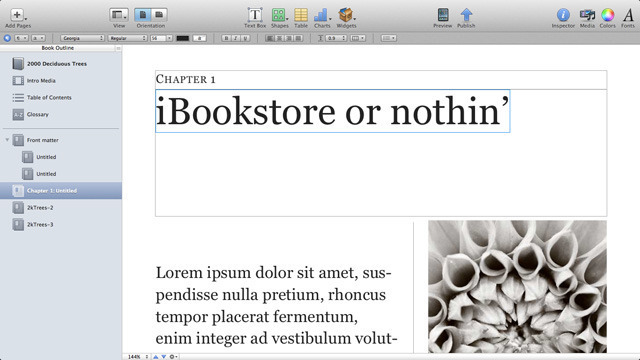The width and height of the screenshot is (640, 360).
Task: Open the gear action menu in status bar
Action: pyautogui.click(x=173, y=357)
